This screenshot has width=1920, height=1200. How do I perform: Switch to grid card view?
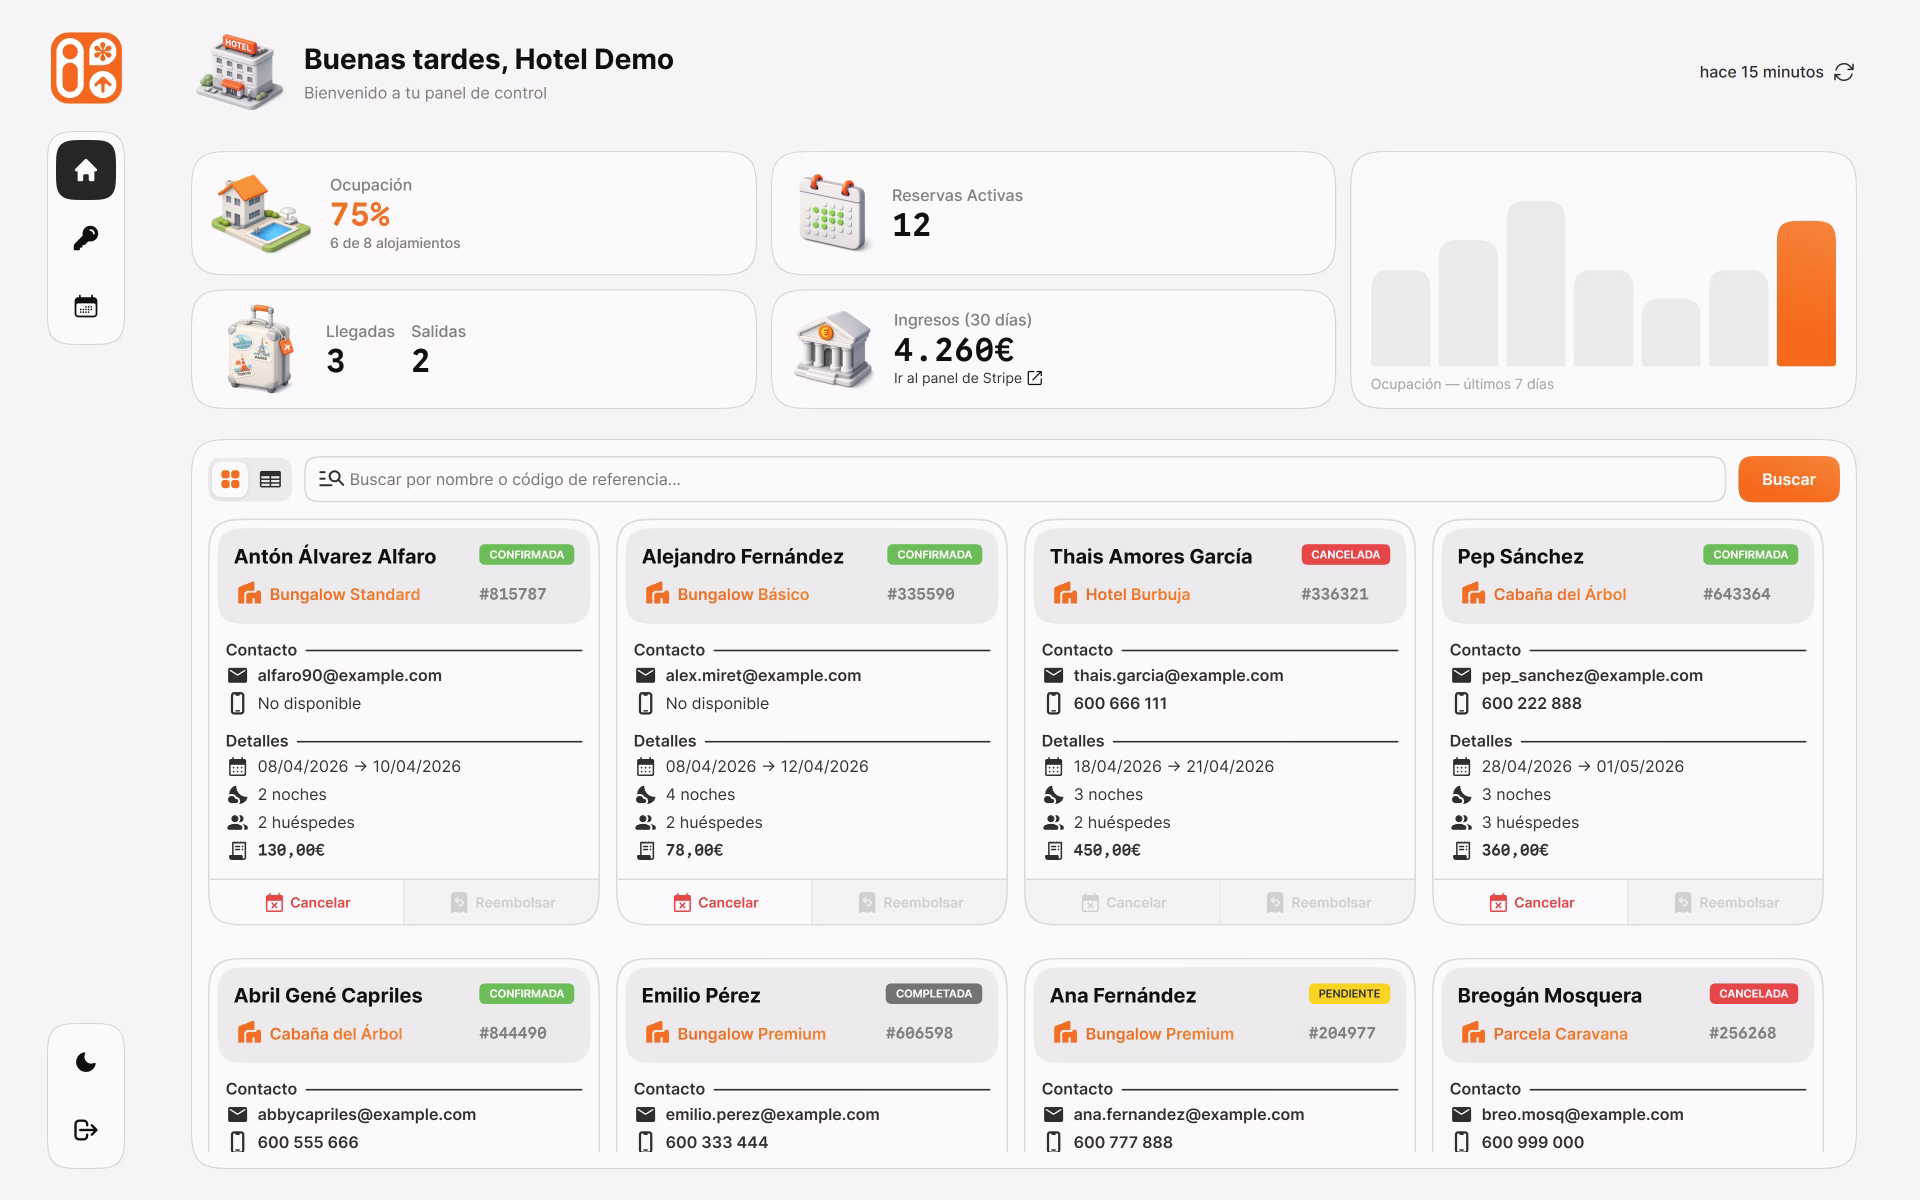point(231,479)
